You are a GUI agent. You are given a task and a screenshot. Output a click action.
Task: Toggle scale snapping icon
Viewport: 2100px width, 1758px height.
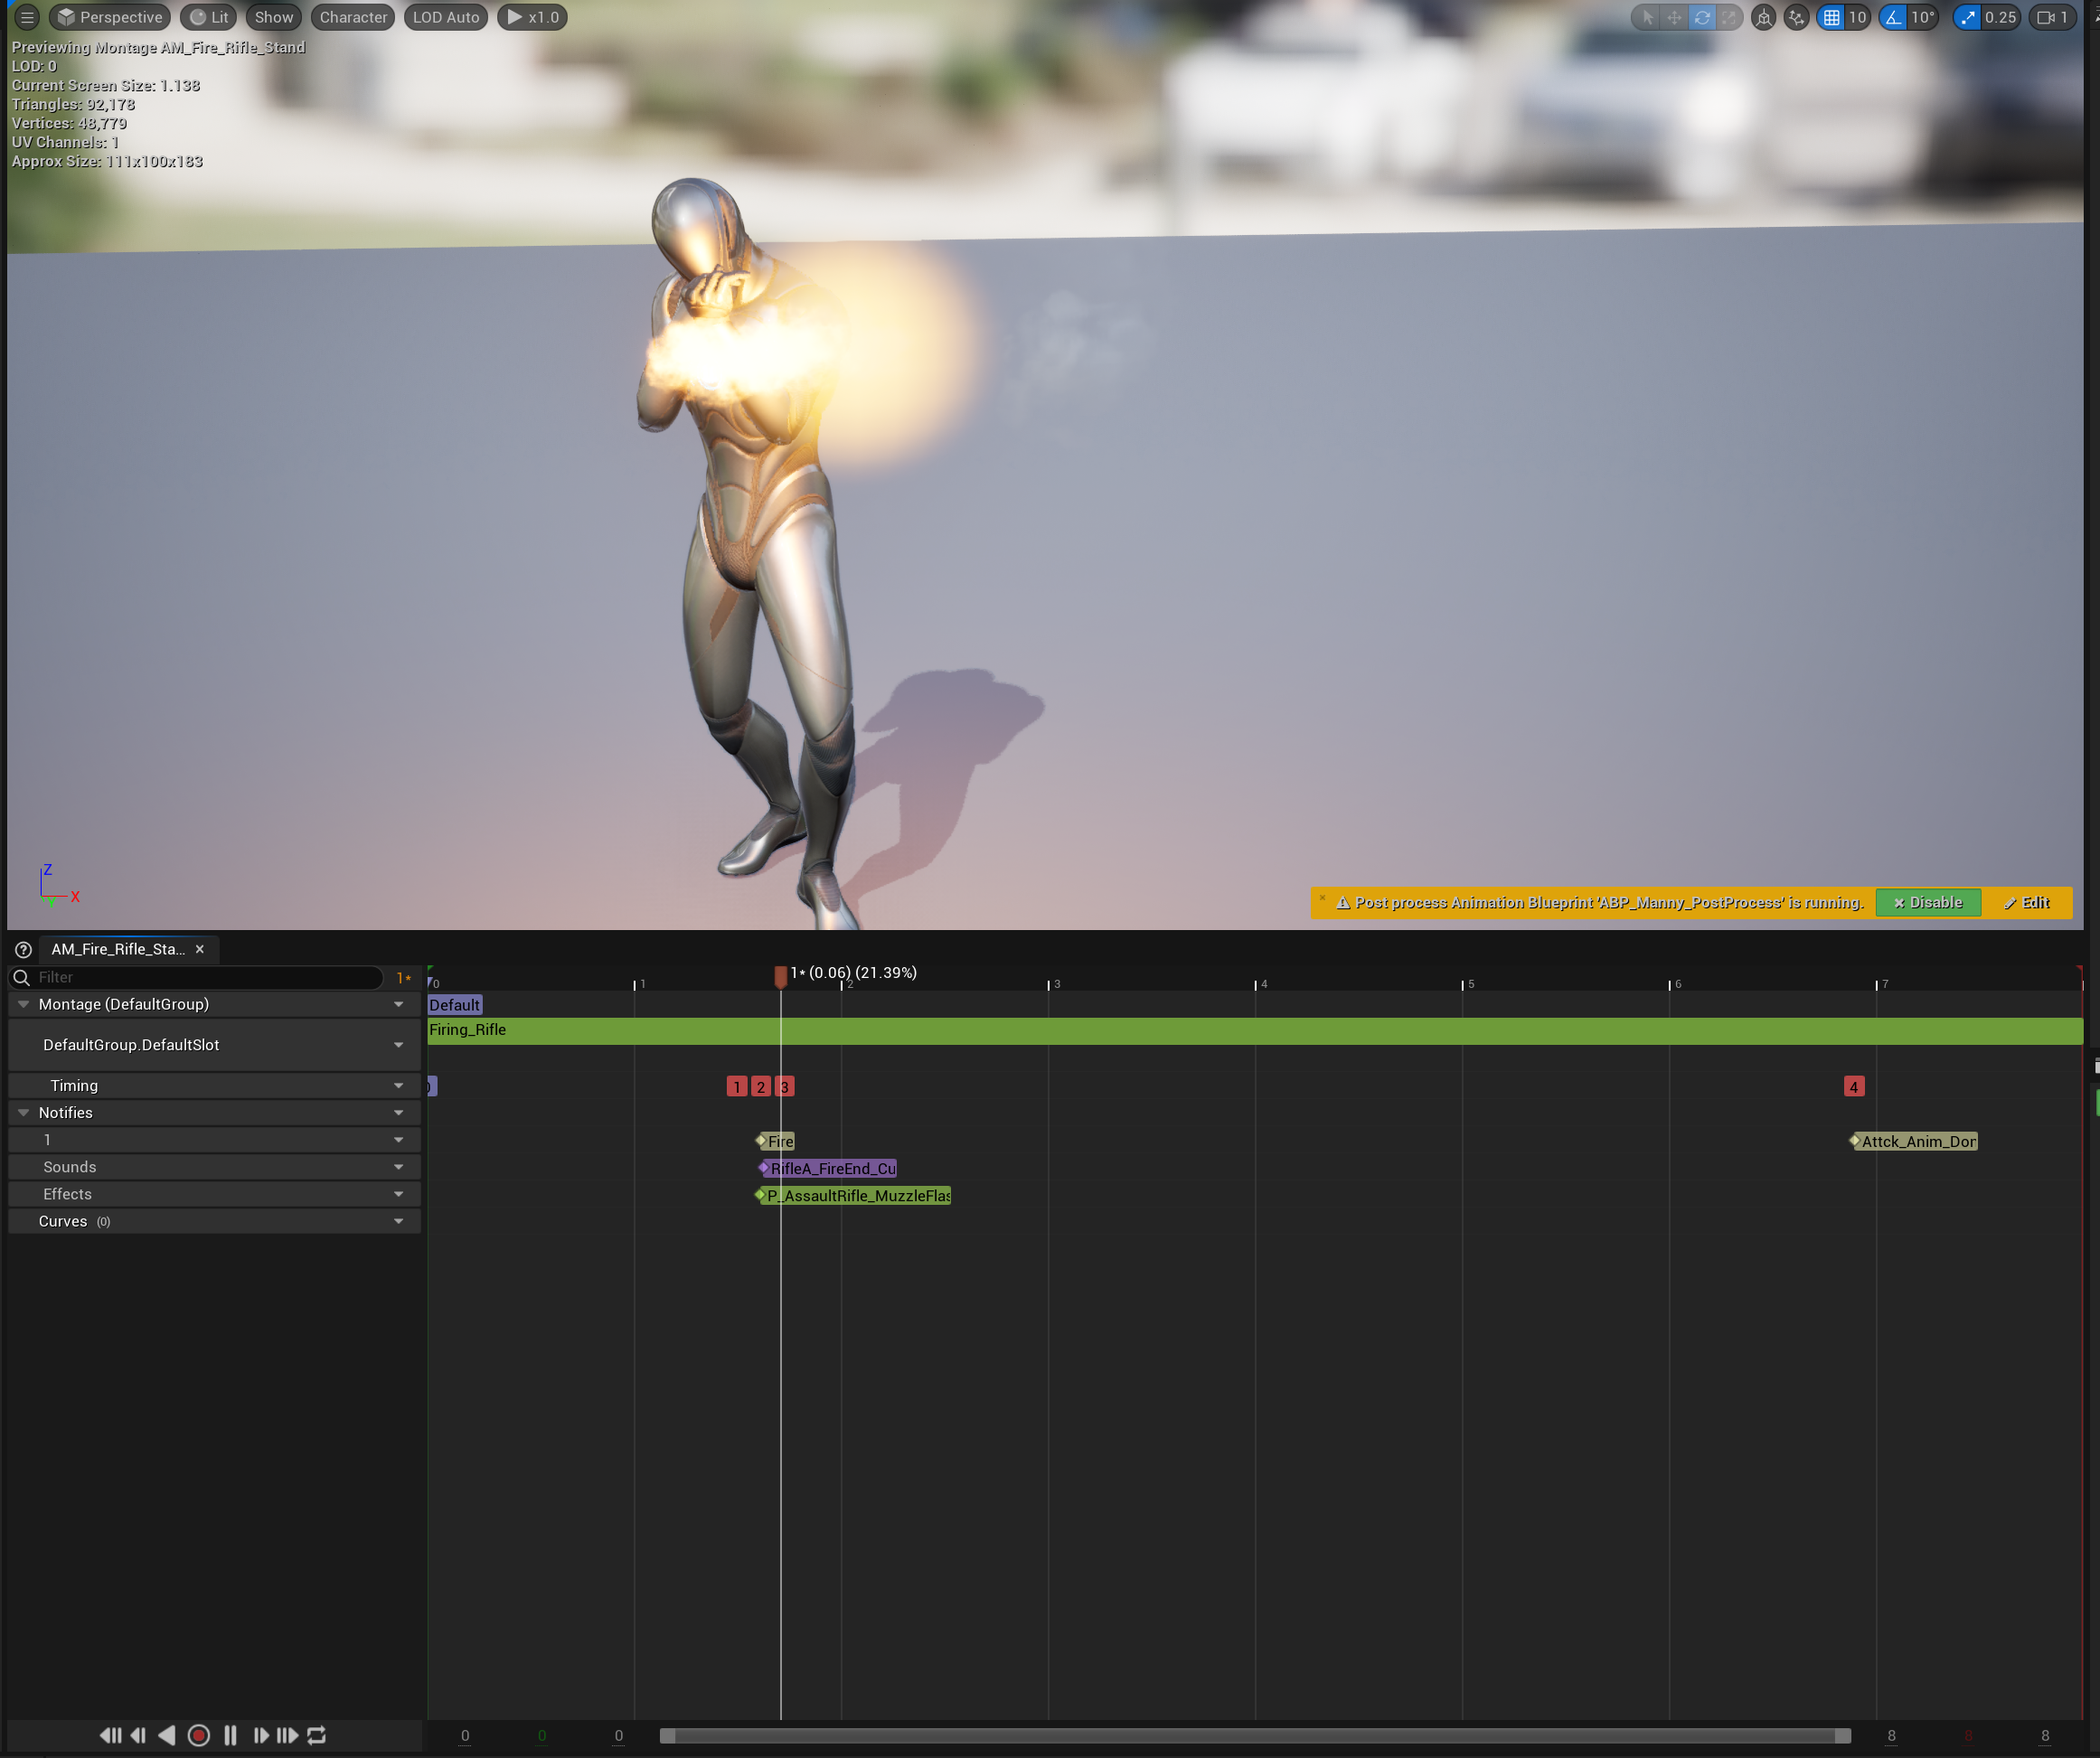[x=1967, y=17]
